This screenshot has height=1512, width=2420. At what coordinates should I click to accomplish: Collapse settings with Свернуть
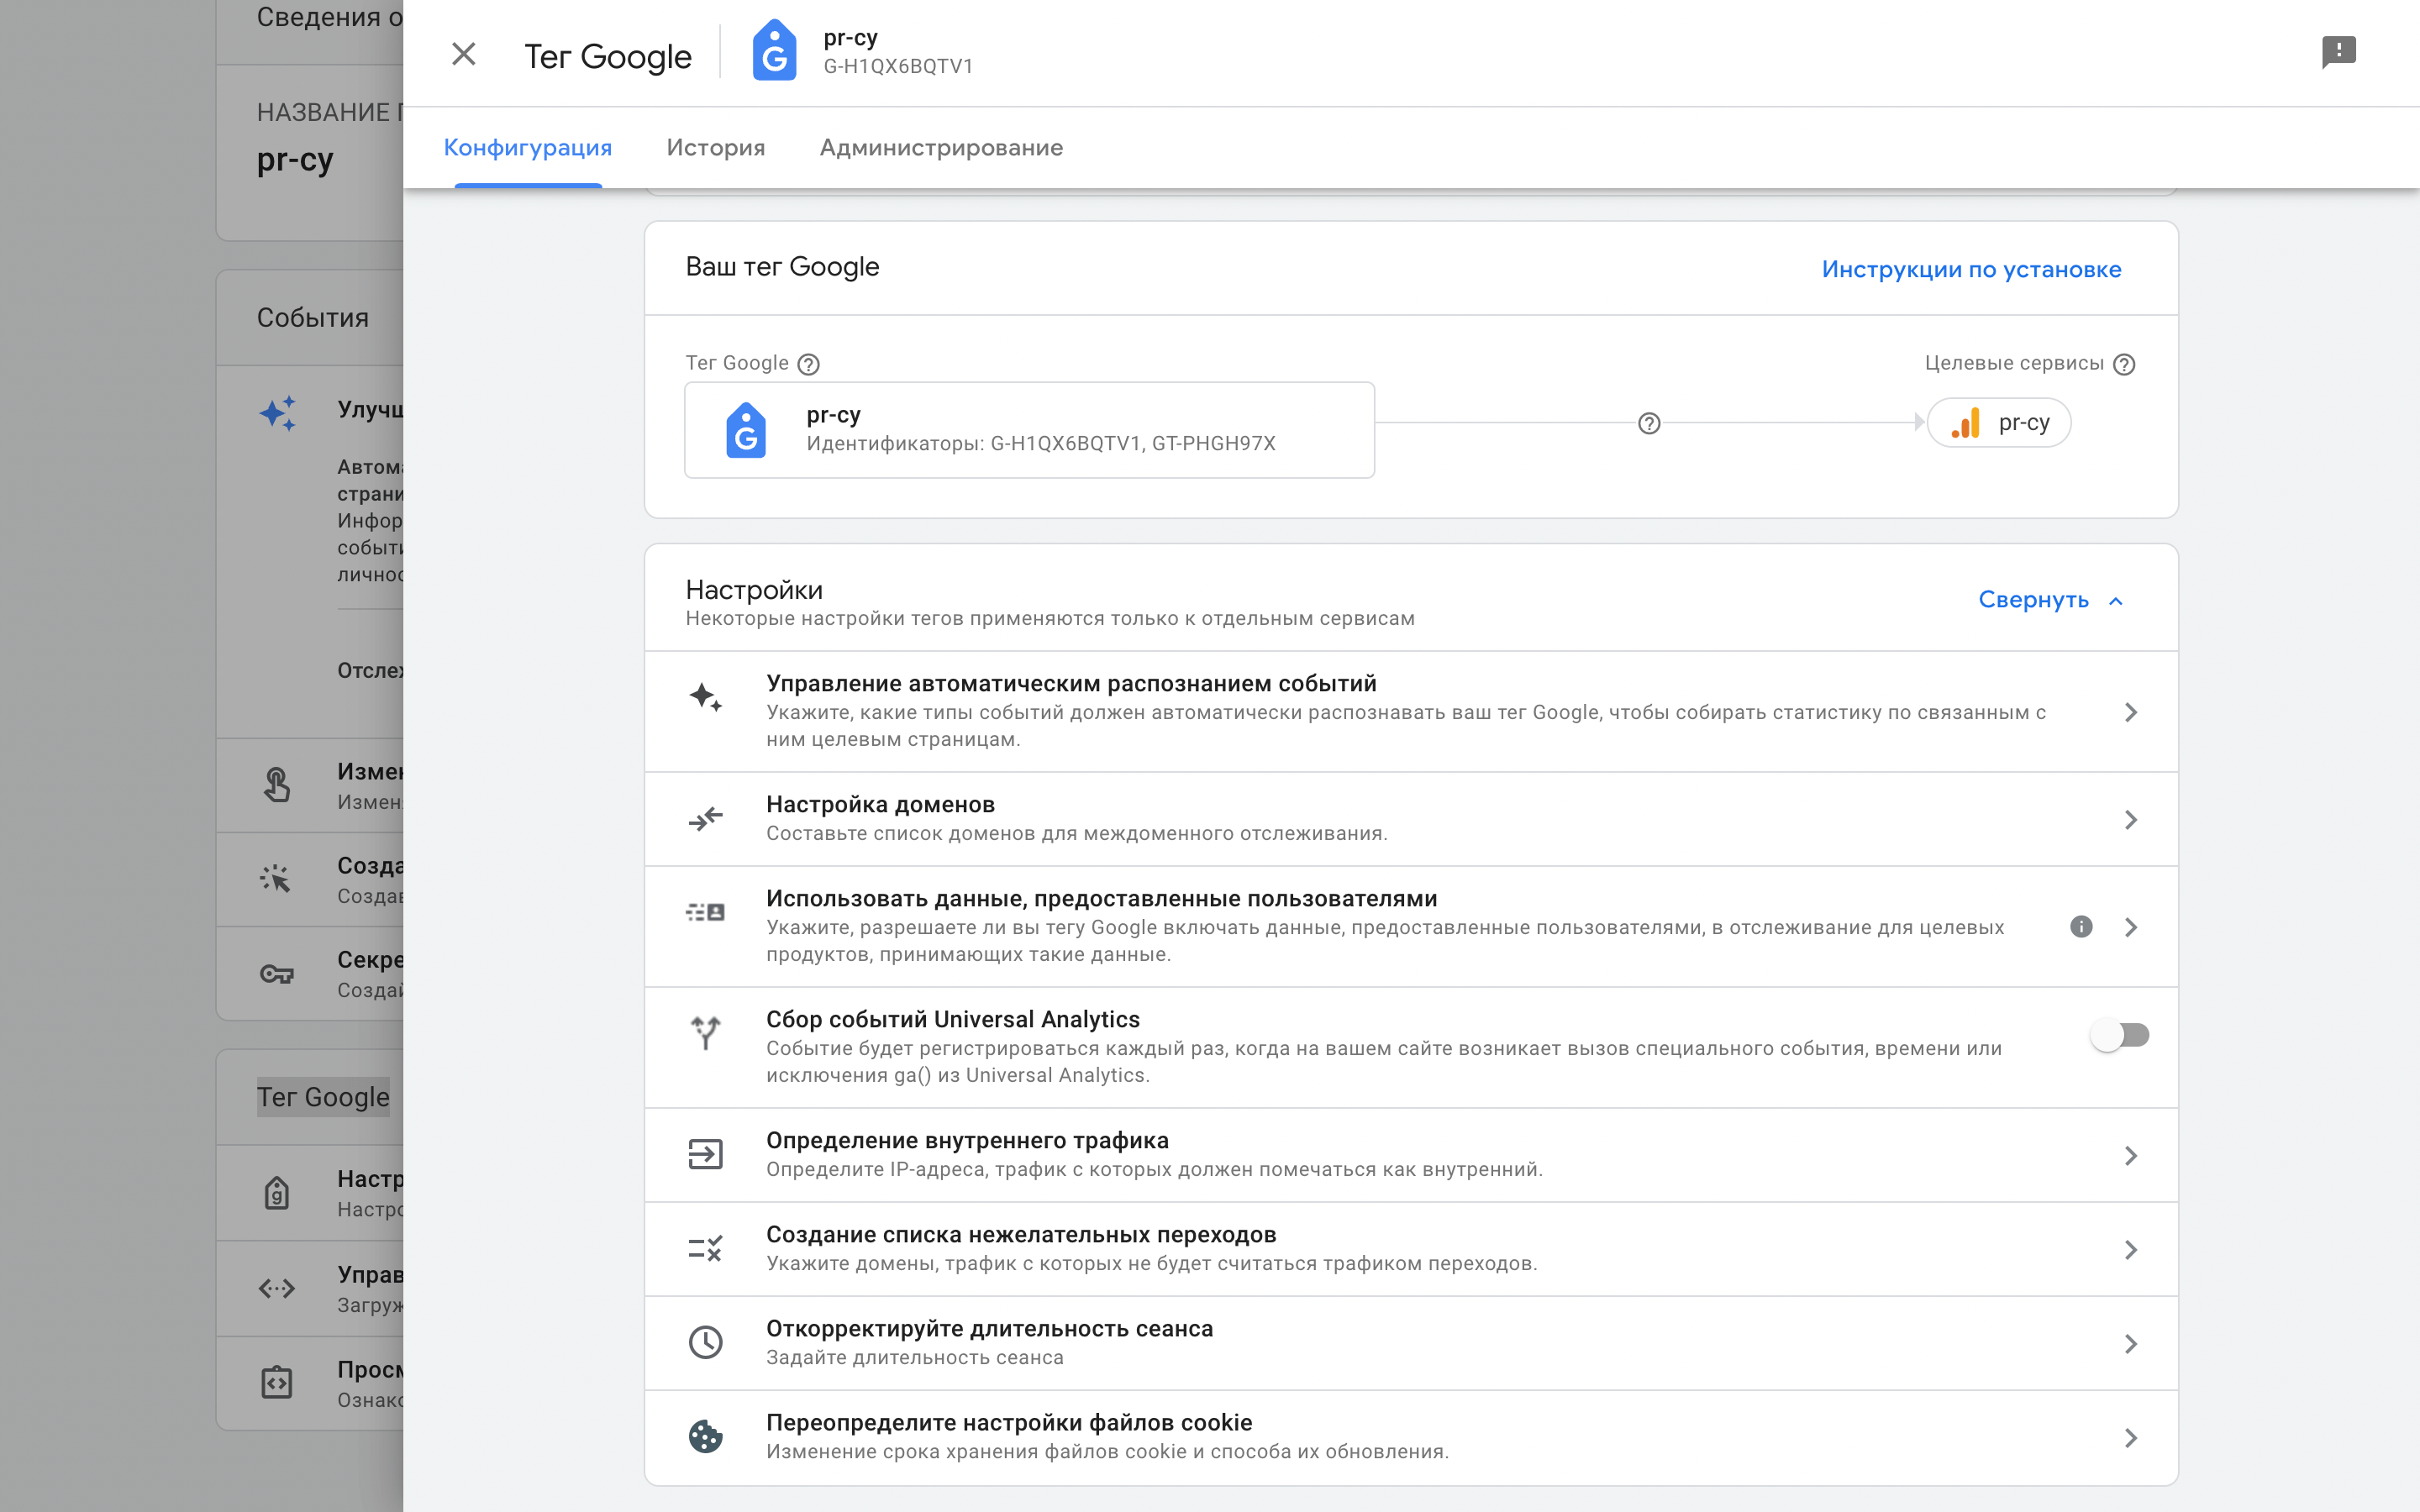coord(2033,600)
